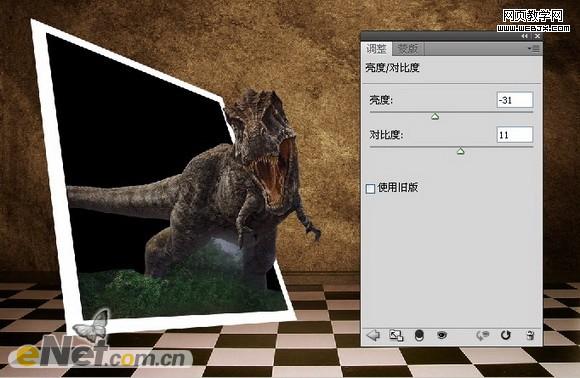Return to adjustment list with back arrow
Screen dimensions: 580x378
373,335
